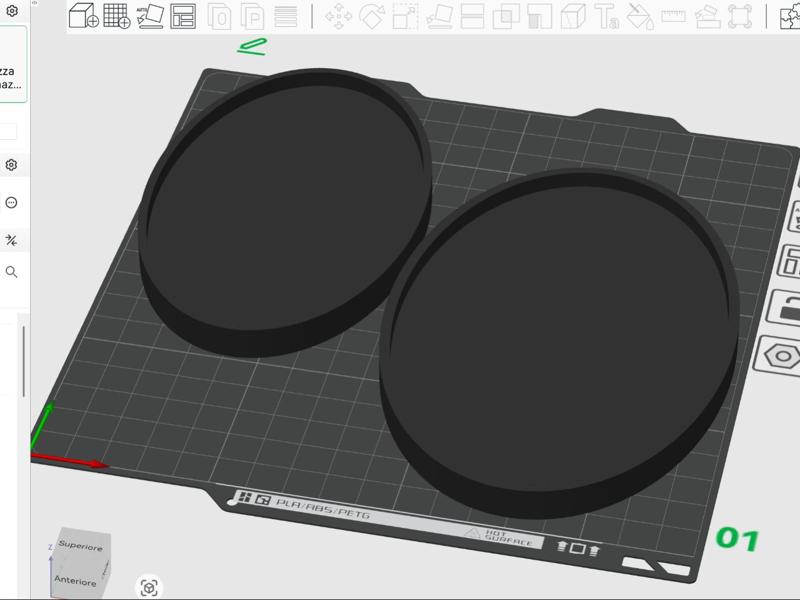
Task: Select the Scale tool
Action: pyautogui.click(x=406, y=16)
